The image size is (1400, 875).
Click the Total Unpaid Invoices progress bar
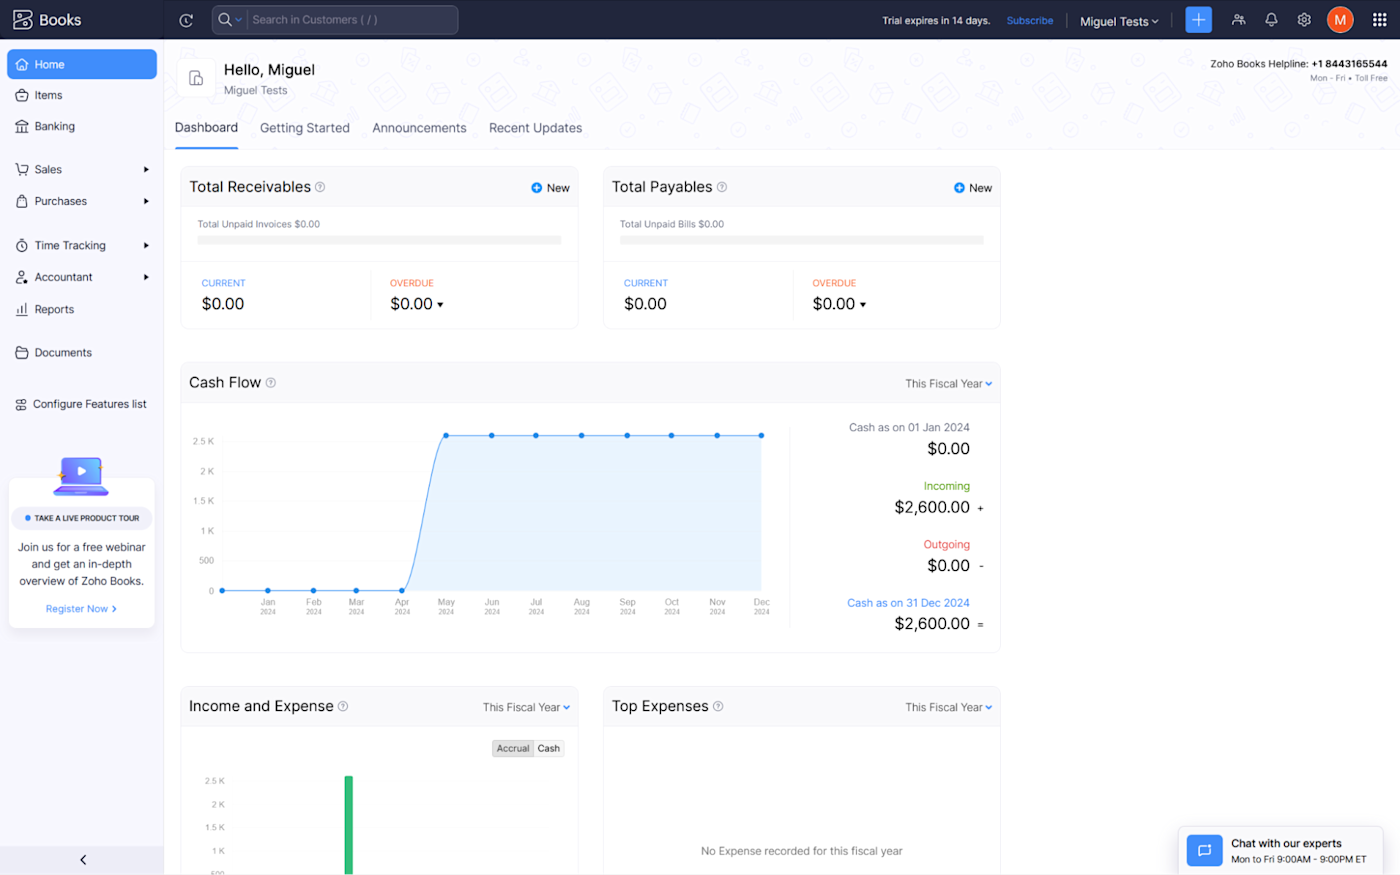379,240
